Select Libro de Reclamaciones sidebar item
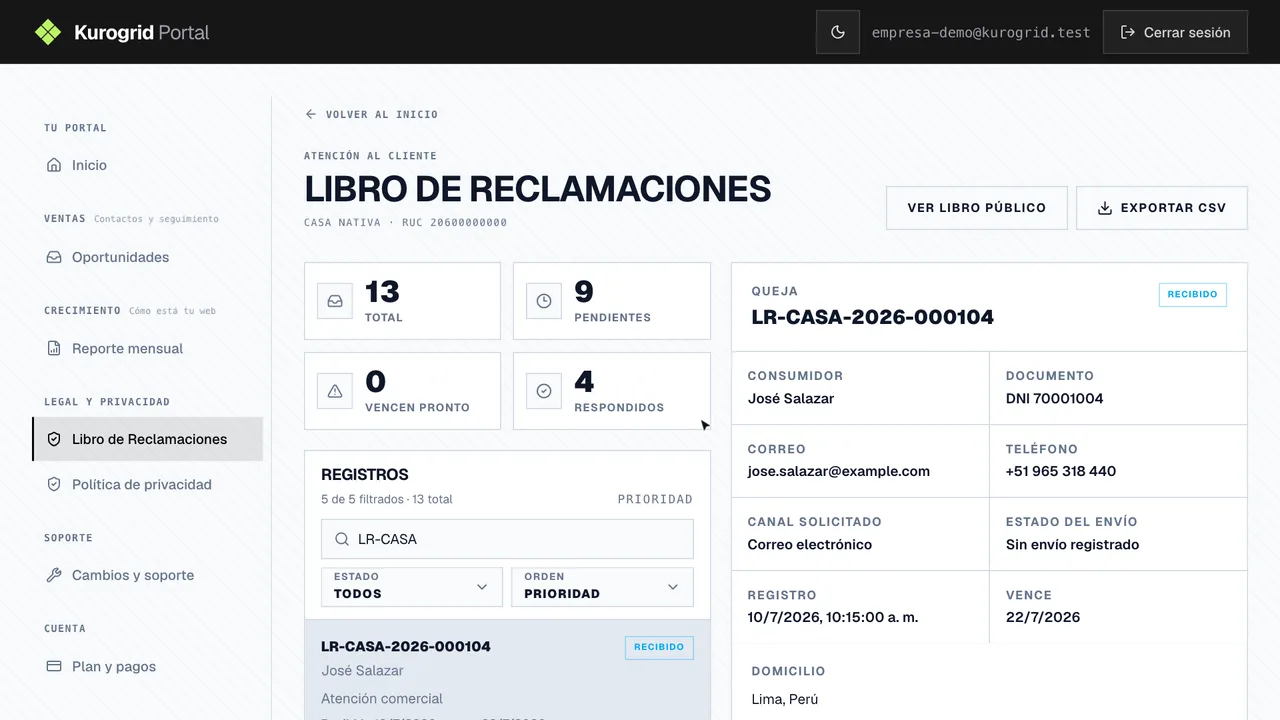 point(148,439)
